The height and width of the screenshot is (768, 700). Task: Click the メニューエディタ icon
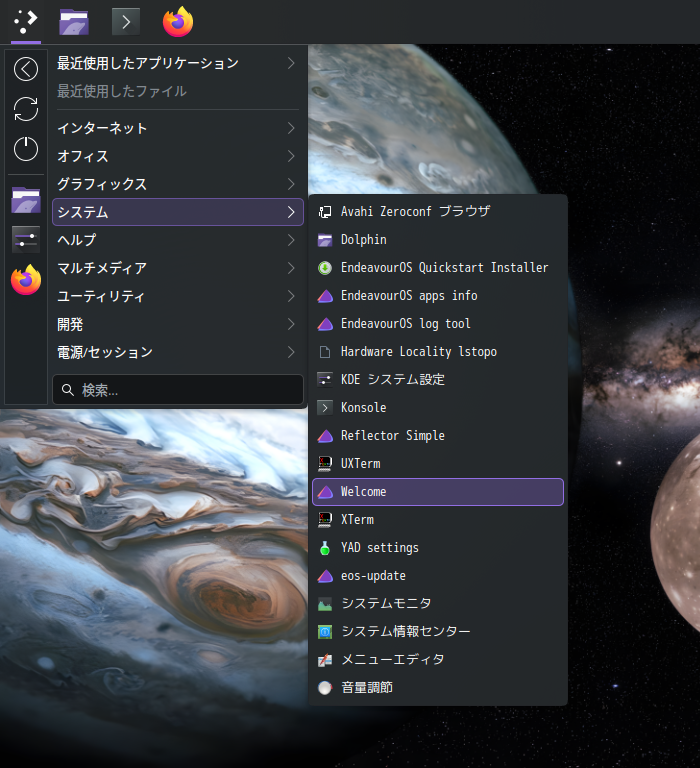pos(325,660)
